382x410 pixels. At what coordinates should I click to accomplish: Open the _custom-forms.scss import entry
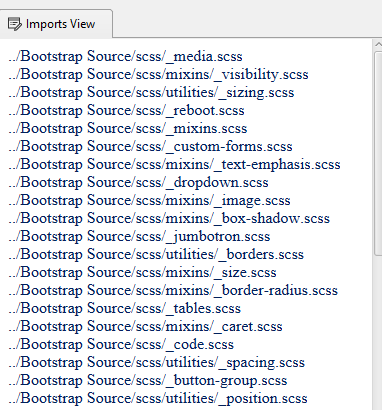point(151,146)
